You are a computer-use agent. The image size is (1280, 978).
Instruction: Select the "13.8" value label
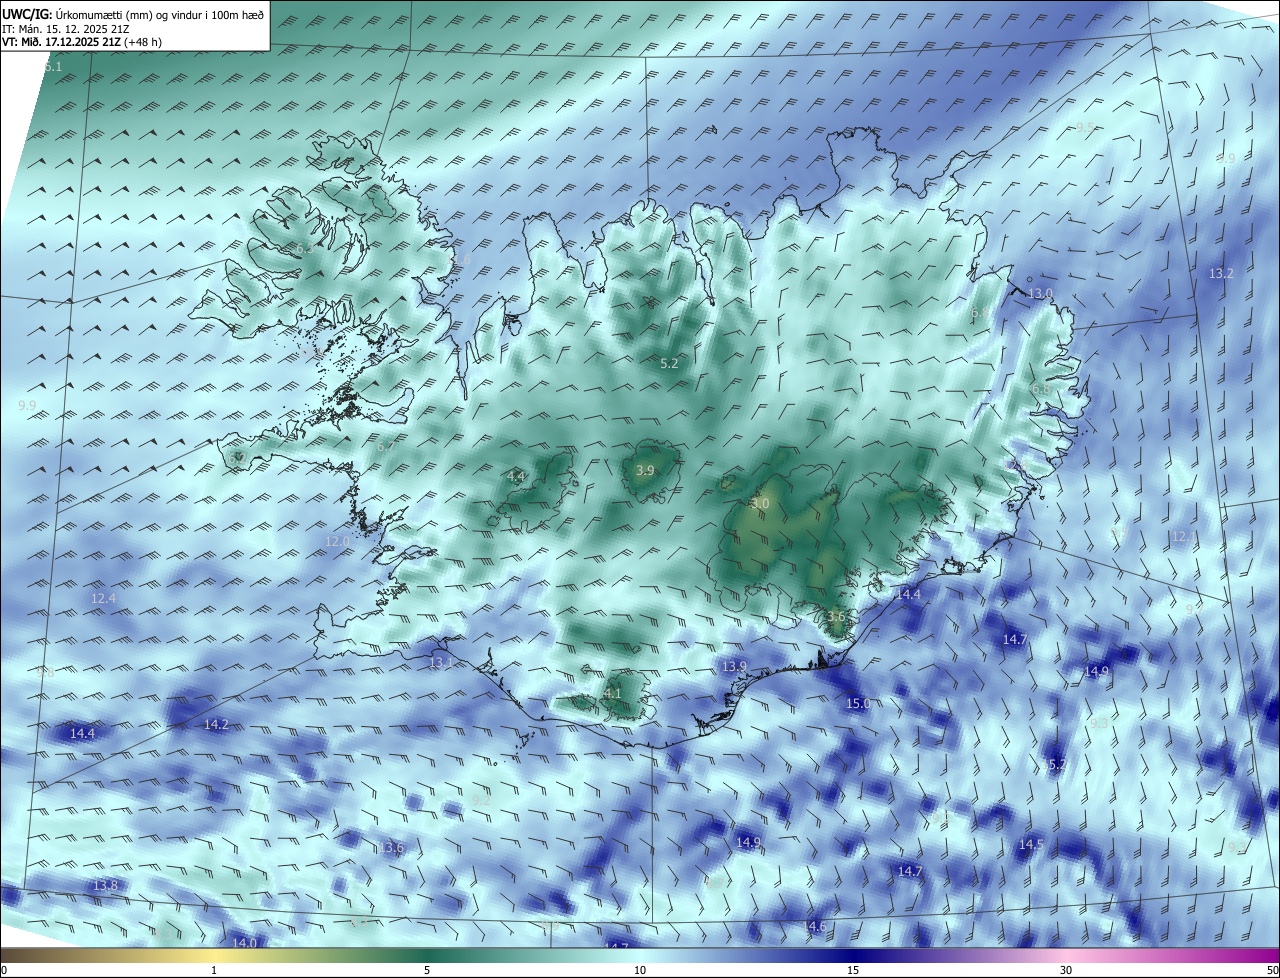[105, 886]
